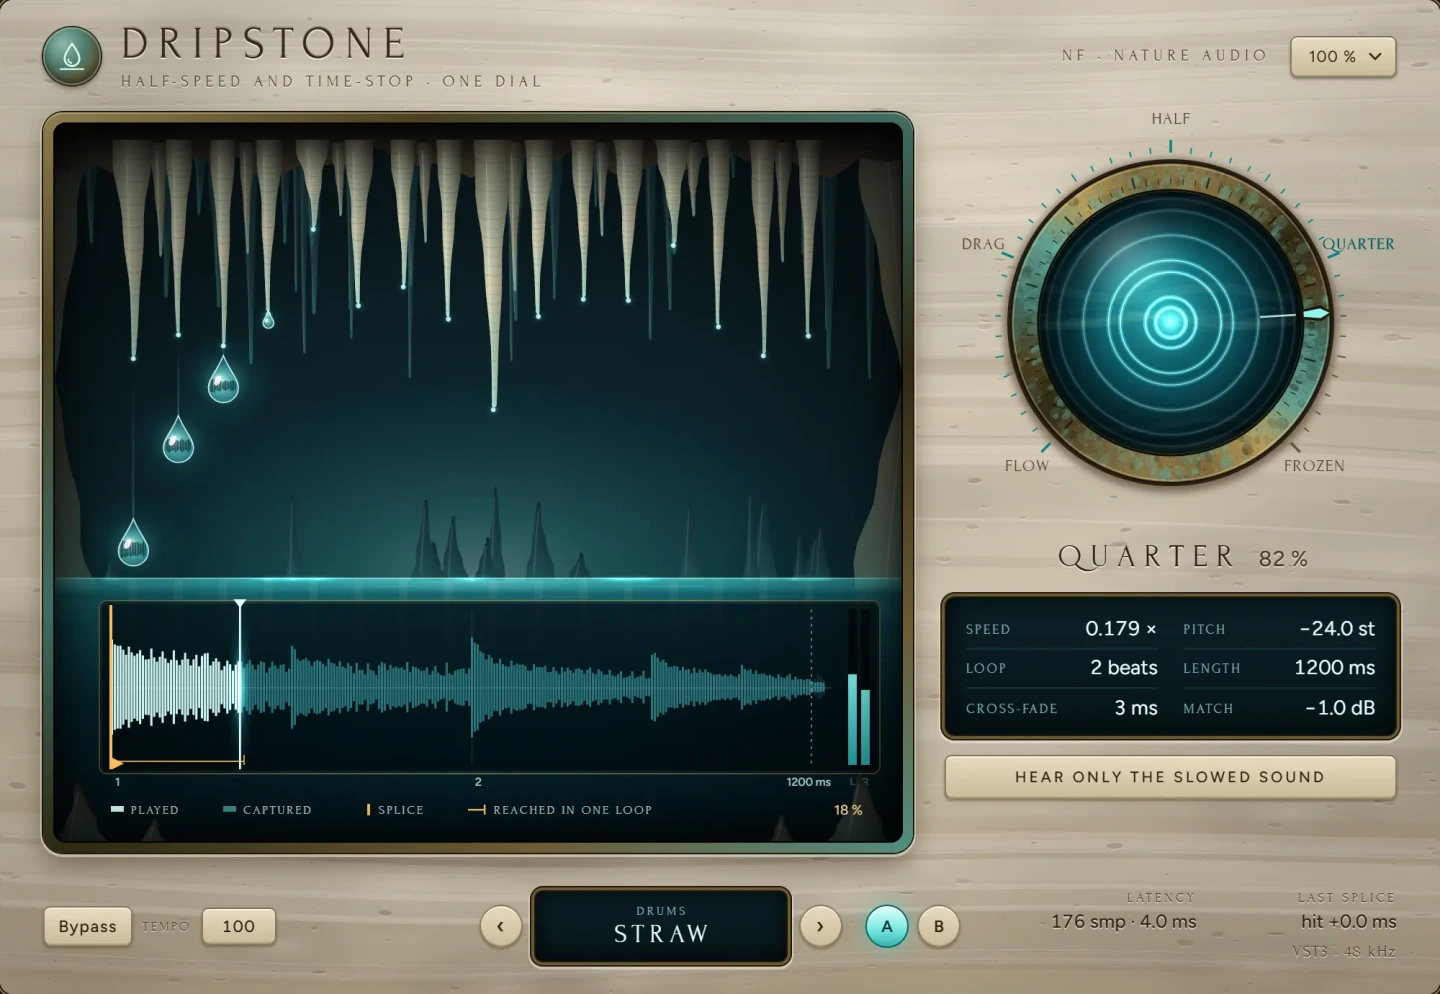Click the SPEED value 0.179 ×
This screenshot has height=994, width=1440.
[1120, 628]
